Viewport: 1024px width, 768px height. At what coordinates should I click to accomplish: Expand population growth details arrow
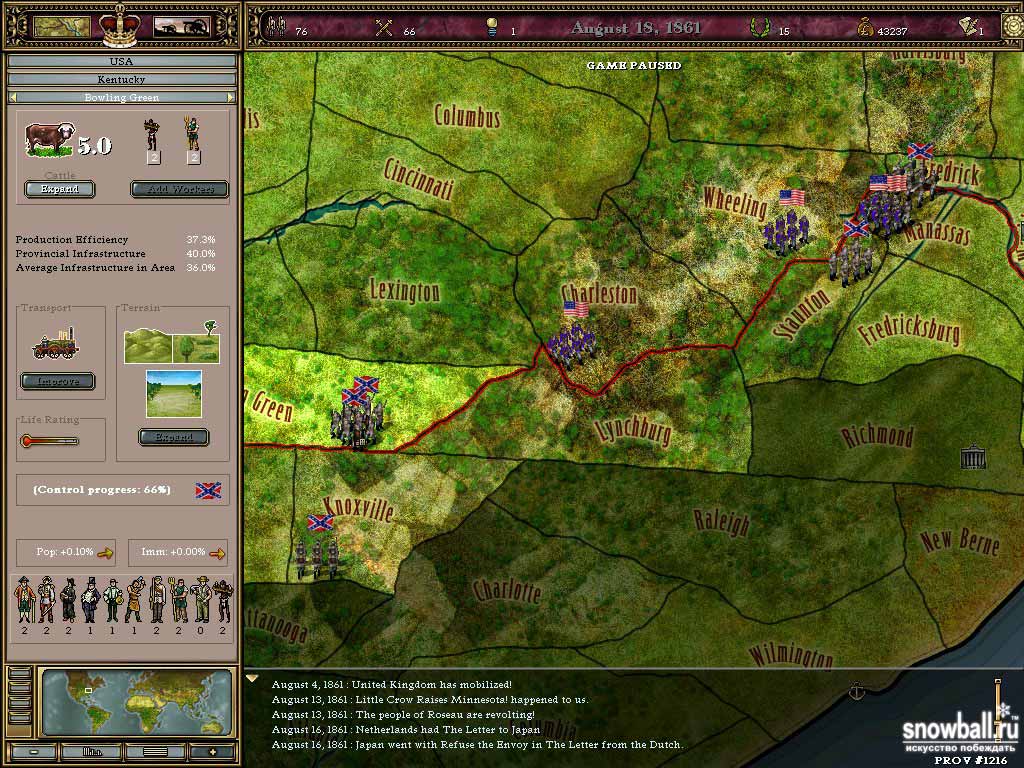tap(105, 552)
